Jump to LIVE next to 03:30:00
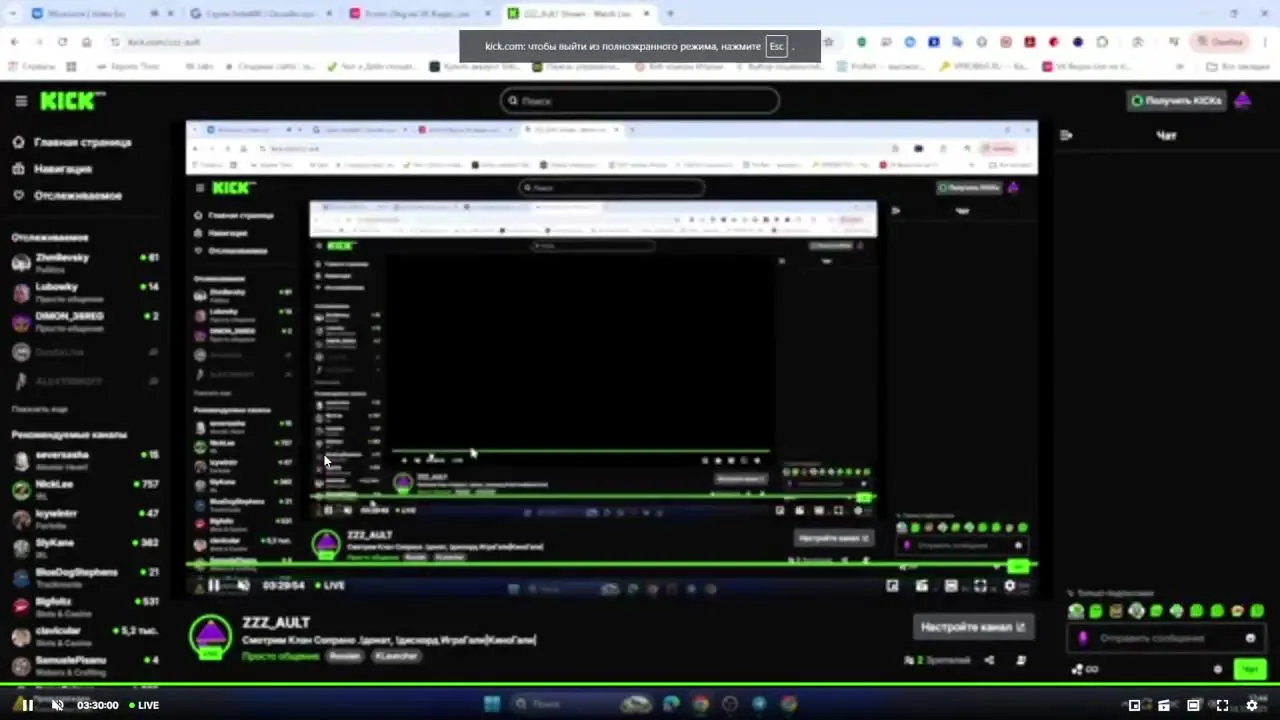 point(142,705)
